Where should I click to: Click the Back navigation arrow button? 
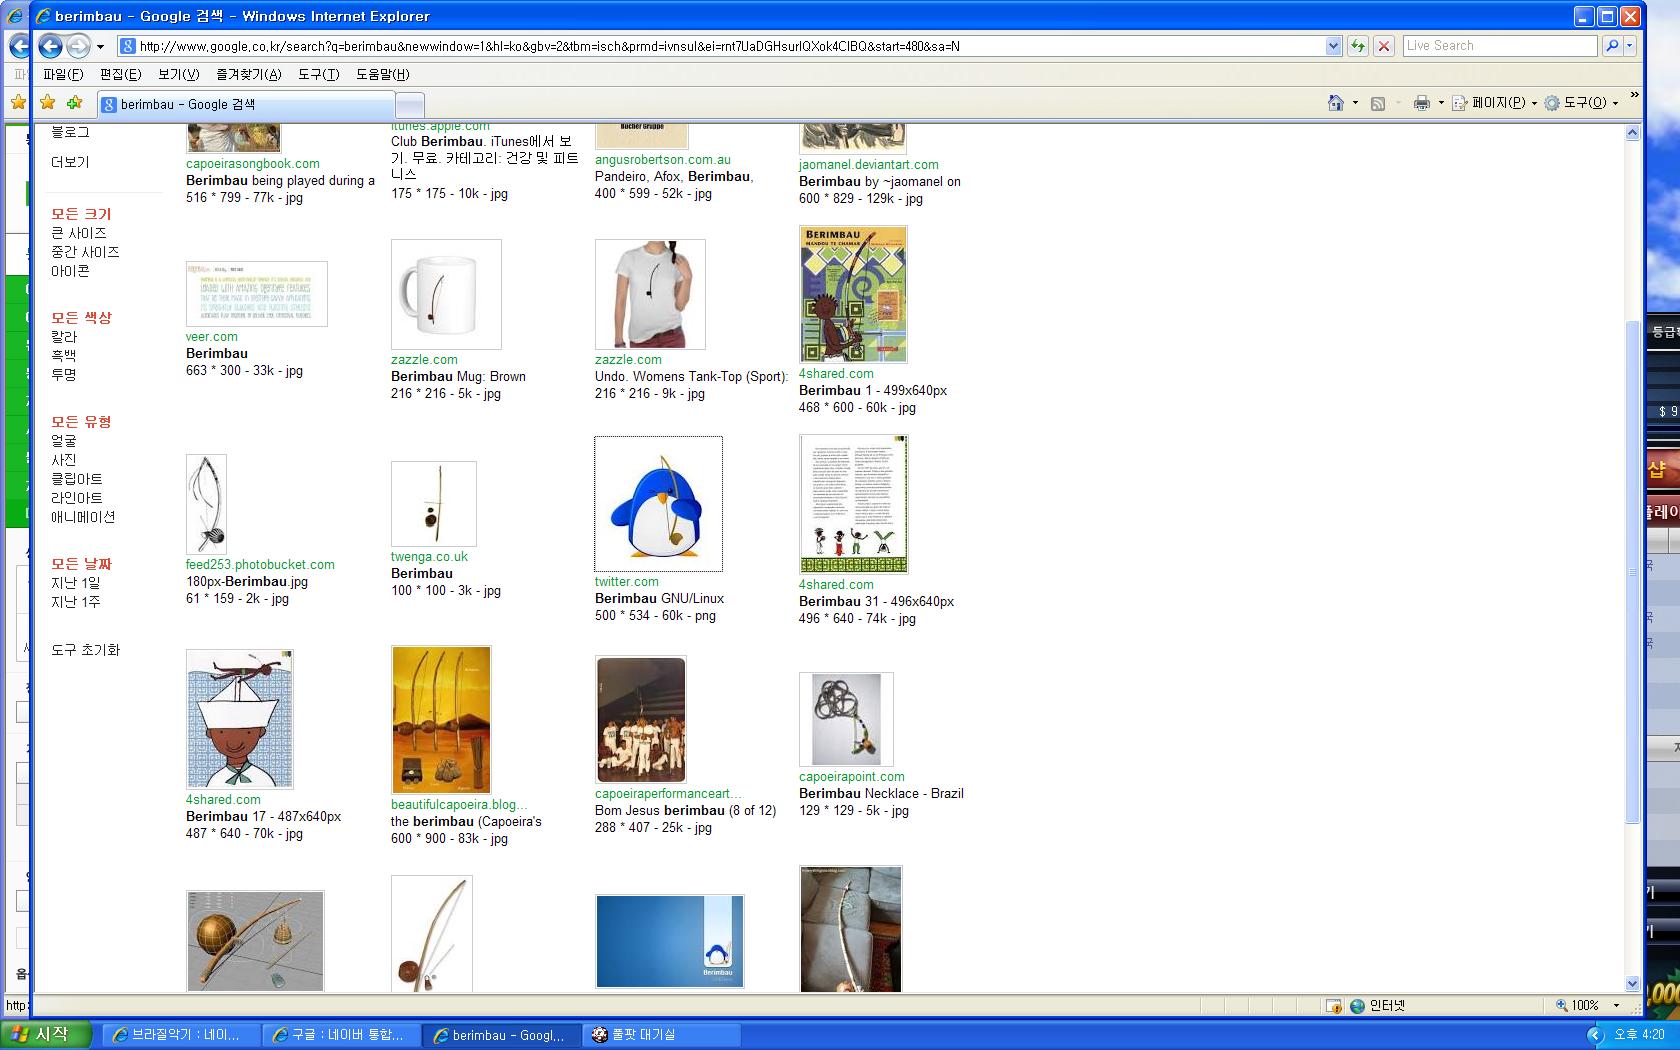pyautogui.click(x=50, y=46)
